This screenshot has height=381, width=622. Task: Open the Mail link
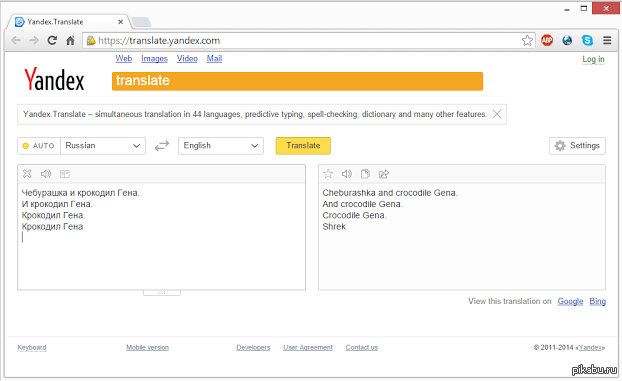214,59
